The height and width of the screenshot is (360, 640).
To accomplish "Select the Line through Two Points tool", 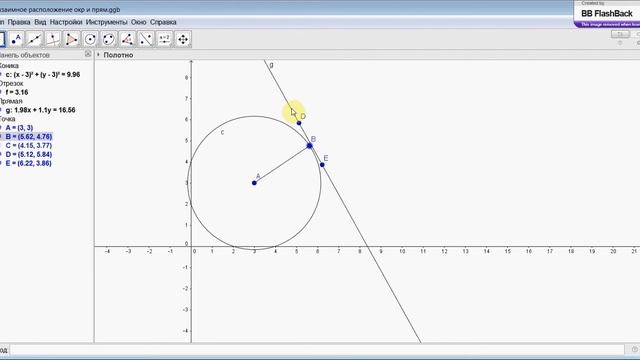I will (34, 39).
